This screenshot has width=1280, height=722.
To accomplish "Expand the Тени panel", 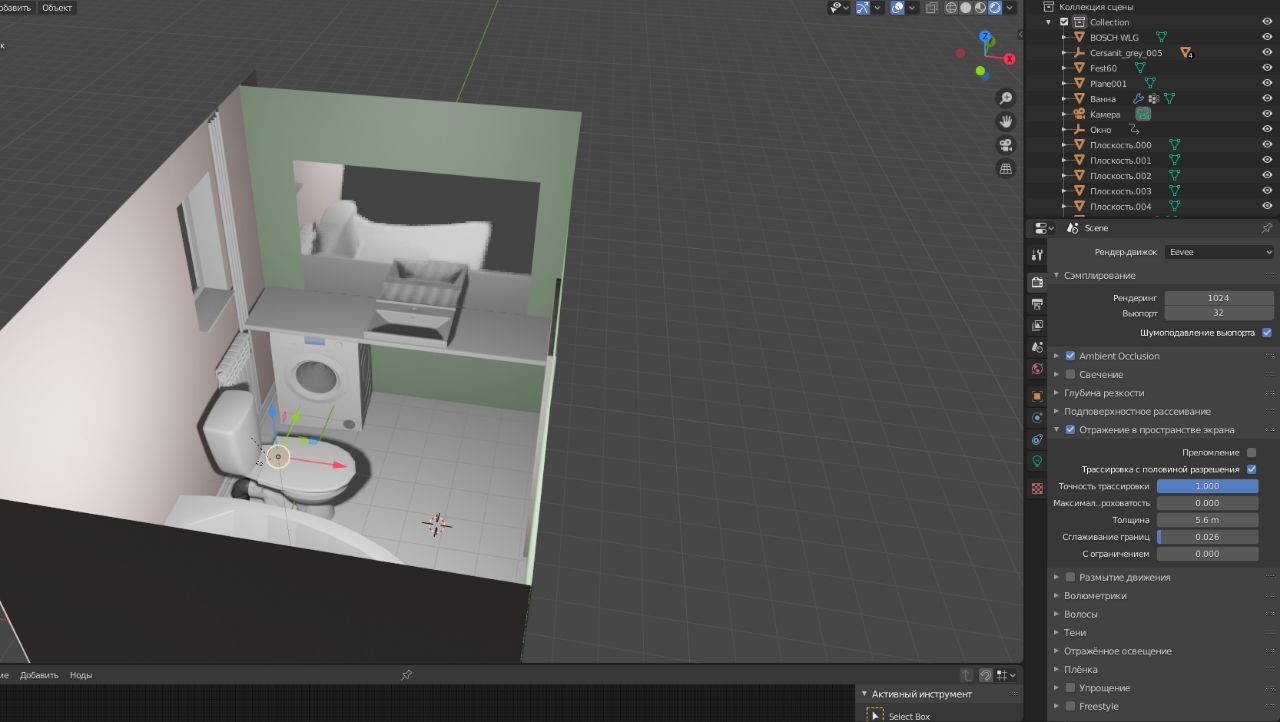I will coord(1057,633).
